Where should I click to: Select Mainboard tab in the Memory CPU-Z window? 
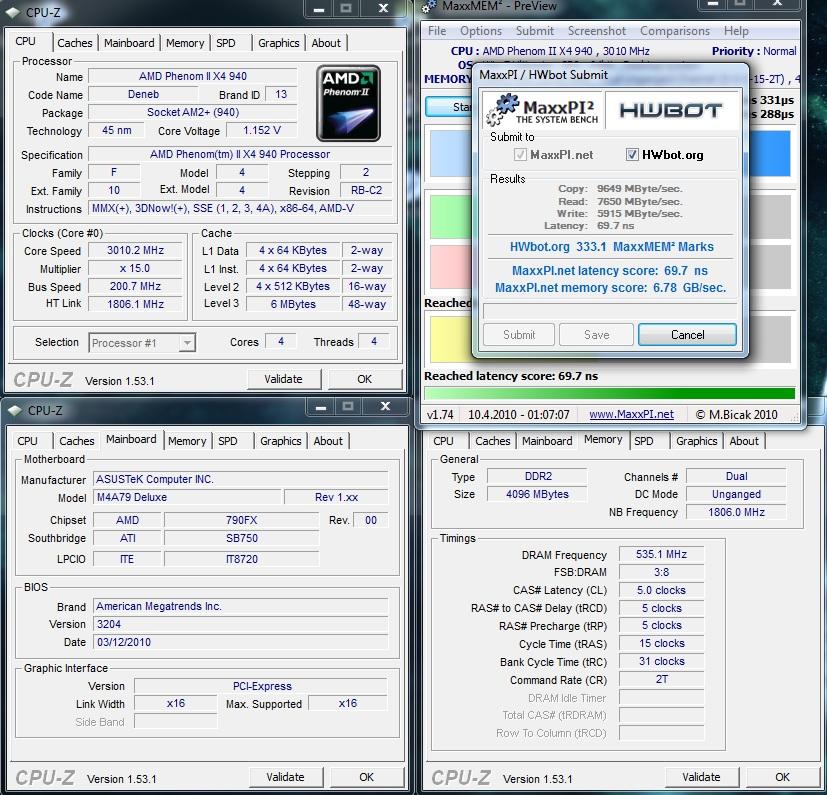coord(547,440)
